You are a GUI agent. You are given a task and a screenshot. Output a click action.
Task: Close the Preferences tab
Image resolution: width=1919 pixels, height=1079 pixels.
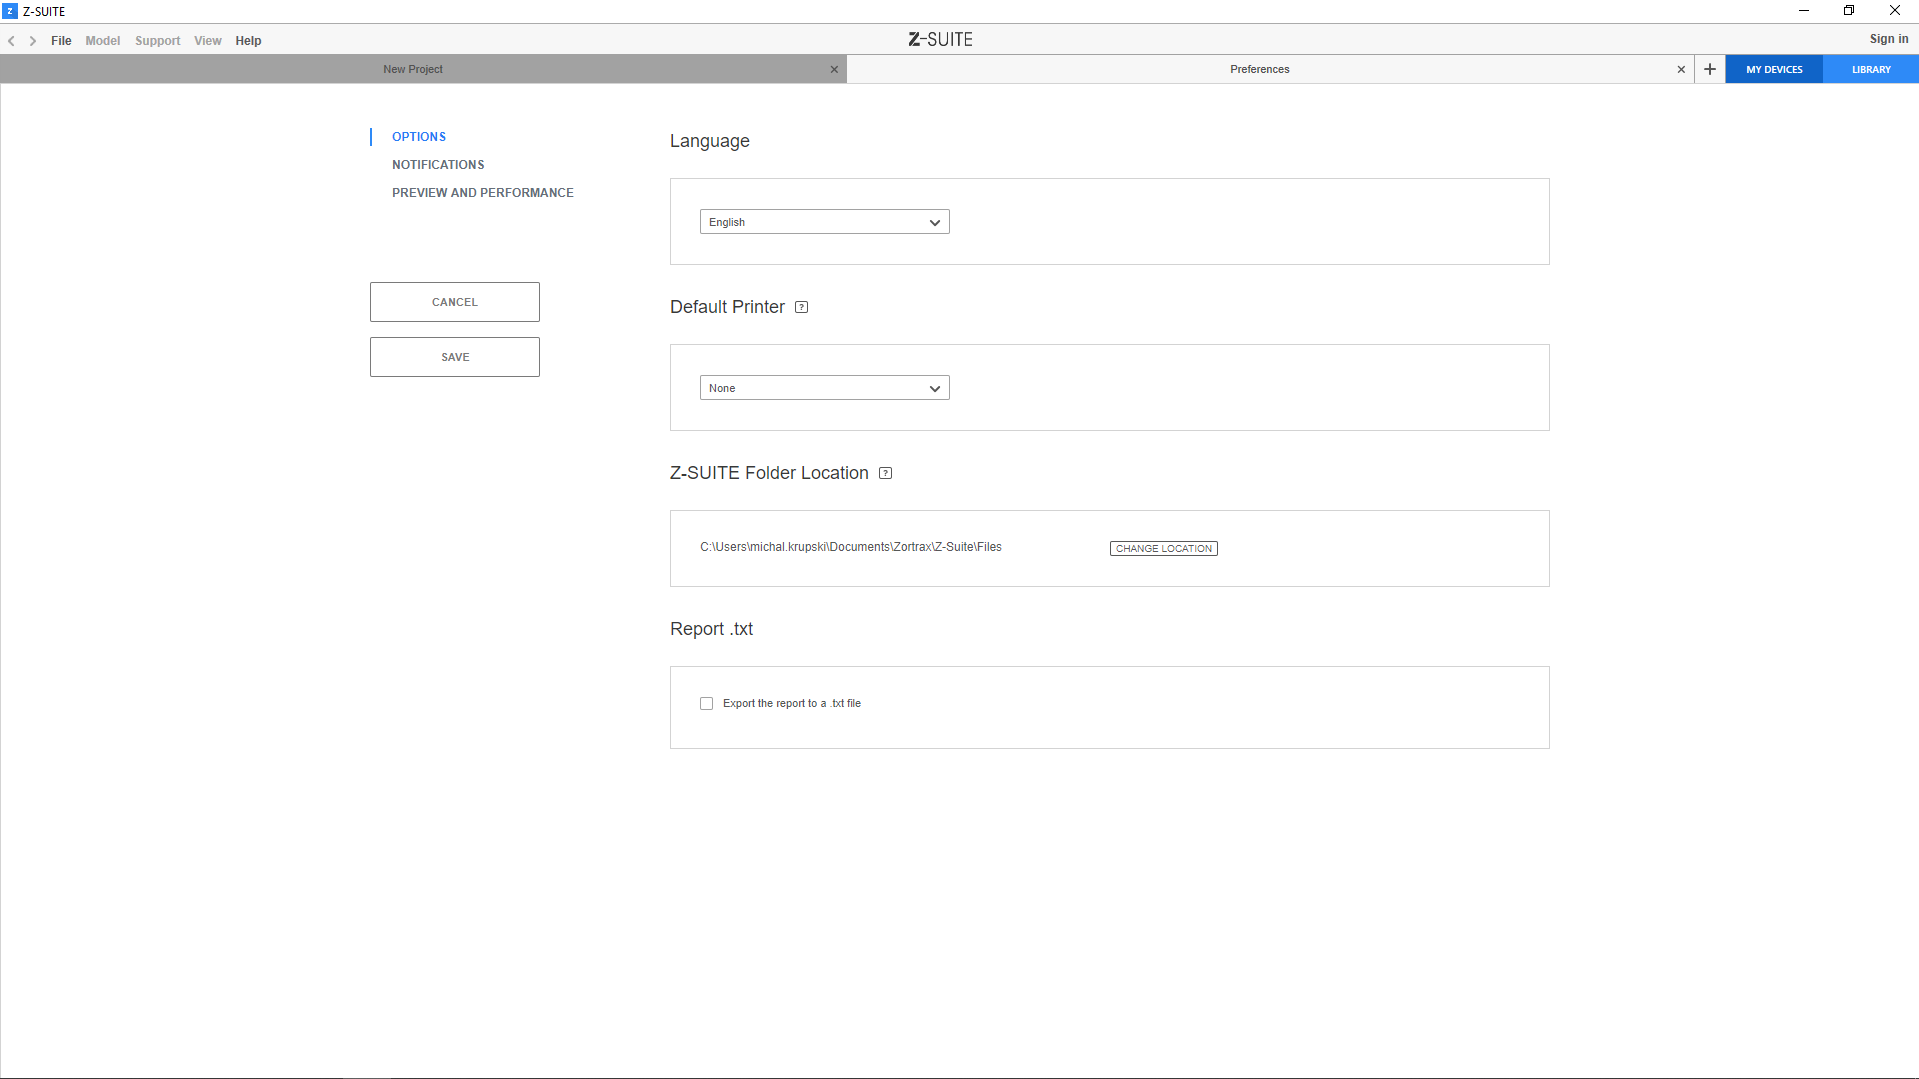tap(1681, 69)
